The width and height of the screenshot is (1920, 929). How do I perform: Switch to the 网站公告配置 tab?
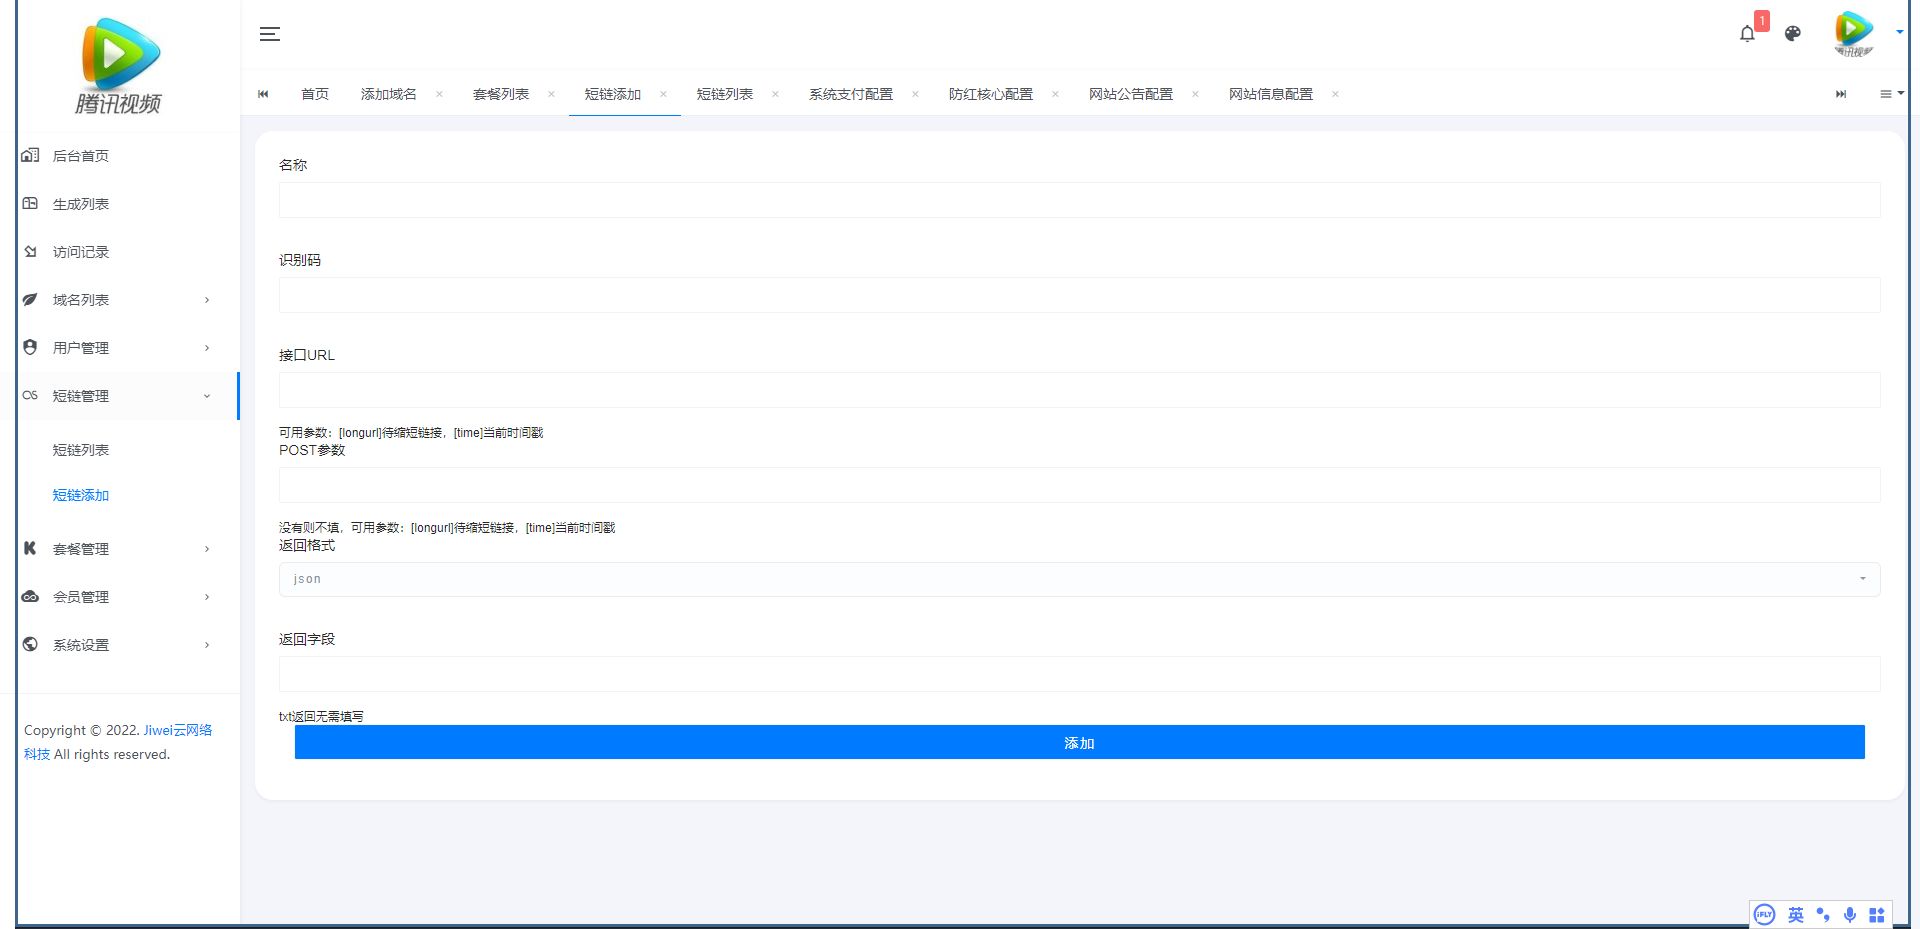point(1131,94)
